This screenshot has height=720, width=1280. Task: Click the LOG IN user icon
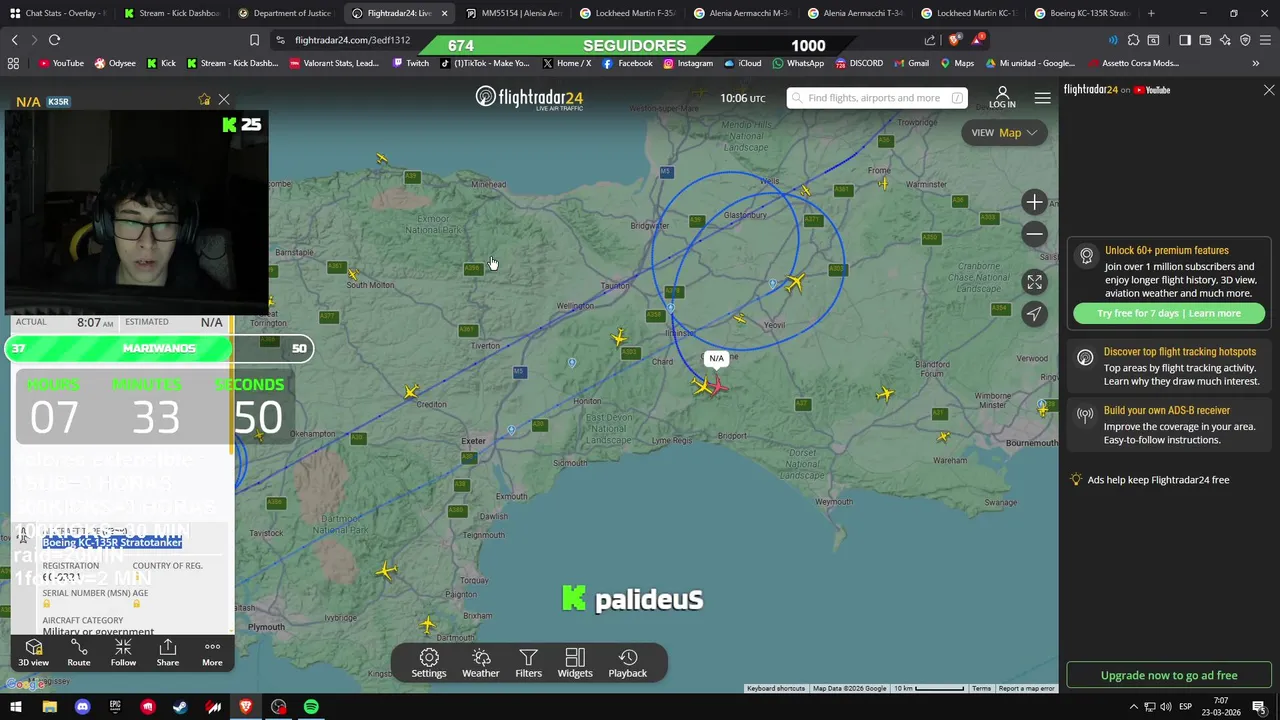pos(1002,98)
